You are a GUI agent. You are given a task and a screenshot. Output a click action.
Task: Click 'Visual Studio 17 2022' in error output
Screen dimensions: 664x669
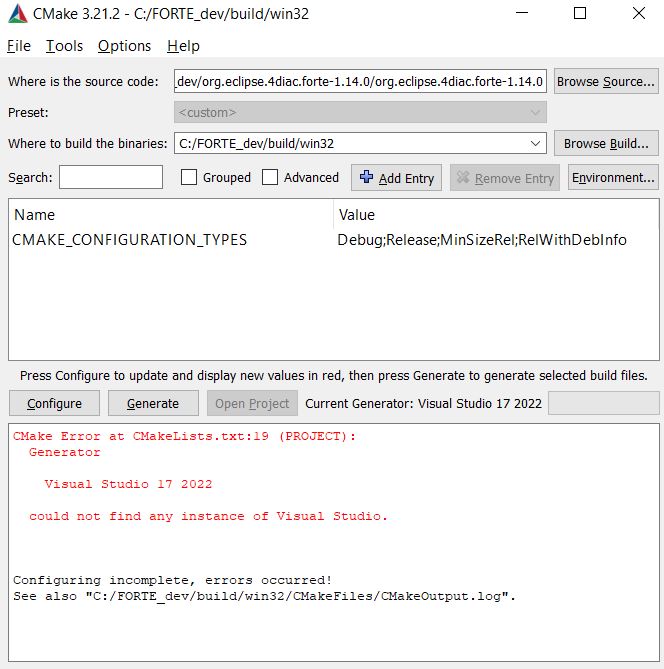coord(128,484)
